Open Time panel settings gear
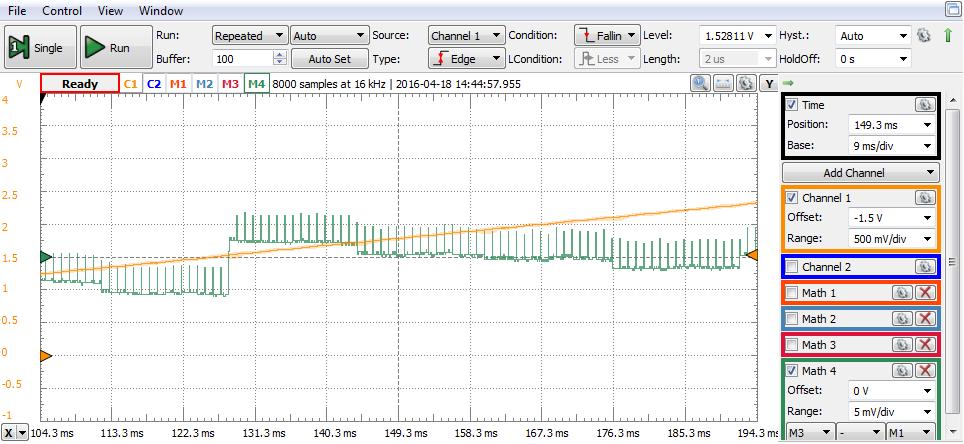Screen dimensions: 964x444 tap(924, 105)
